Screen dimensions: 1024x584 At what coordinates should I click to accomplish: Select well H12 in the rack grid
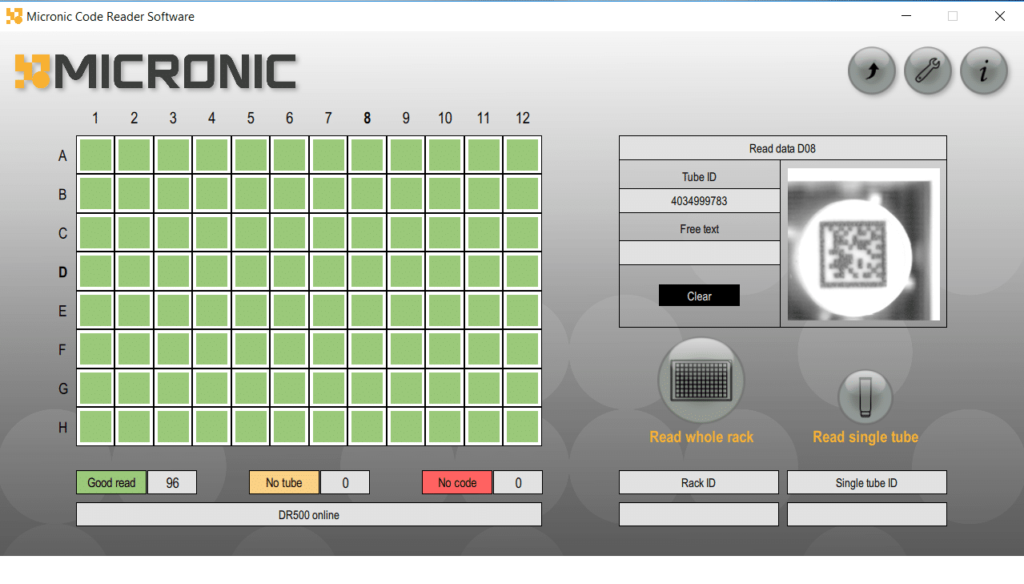click(x=522, y=427)
